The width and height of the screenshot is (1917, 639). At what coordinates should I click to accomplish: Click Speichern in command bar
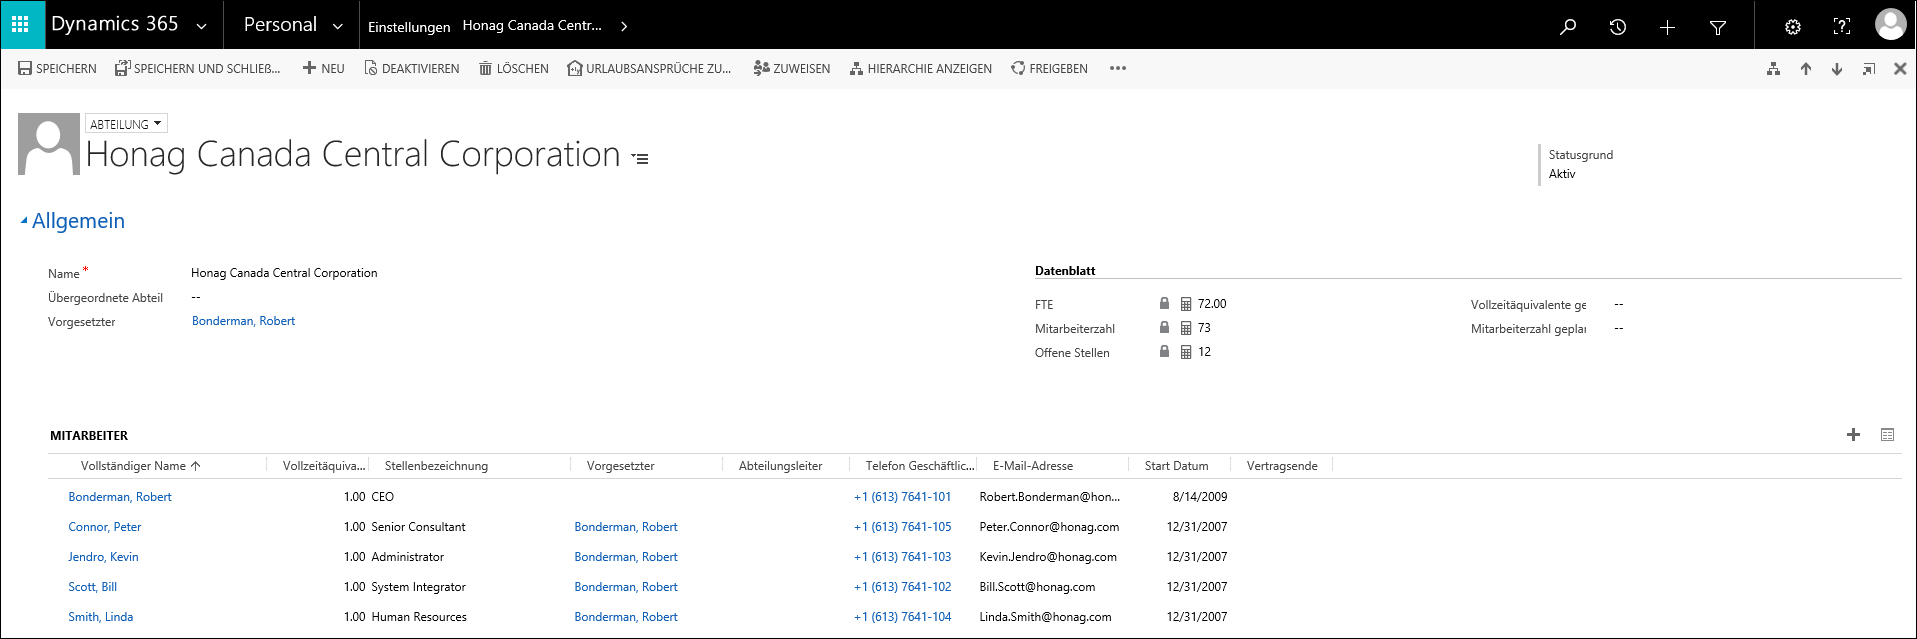(58, 69)
